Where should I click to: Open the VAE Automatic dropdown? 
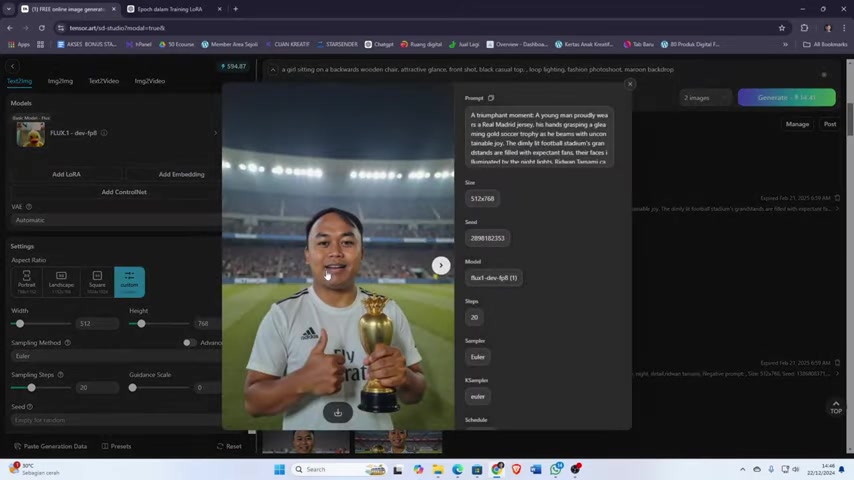coord(115,220)
